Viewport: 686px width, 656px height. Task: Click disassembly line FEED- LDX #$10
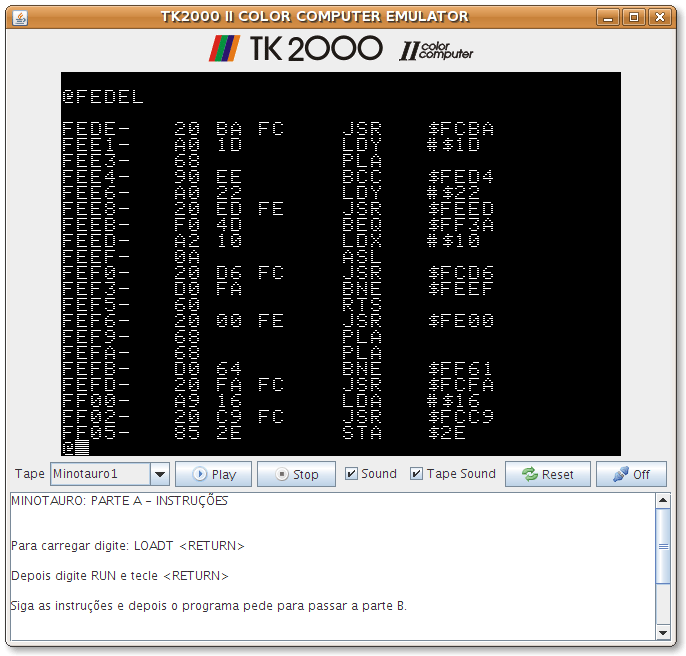pos(271,241)
